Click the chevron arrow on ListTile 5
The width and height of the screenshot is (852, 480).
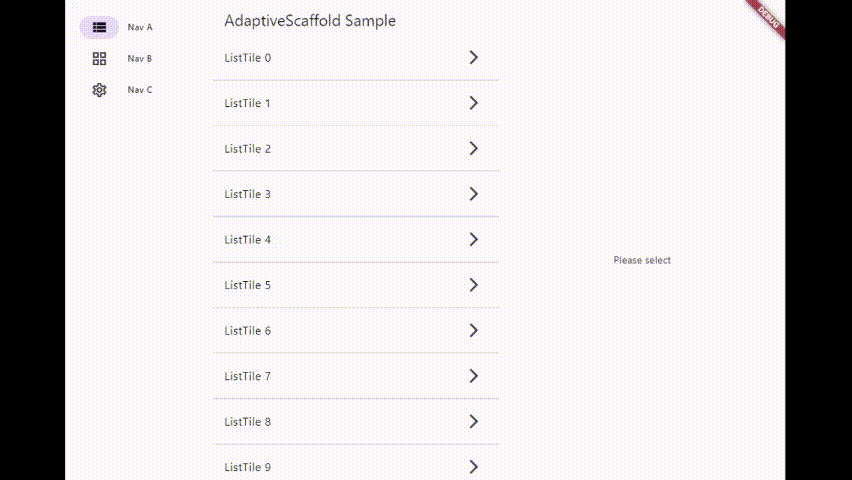[x=474, y=285]
